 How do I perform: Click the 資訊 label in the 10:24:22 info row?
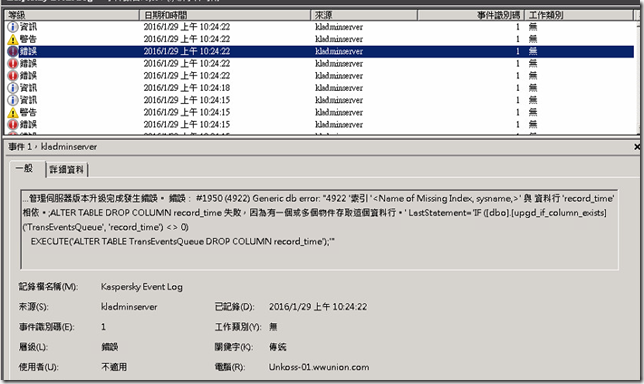[x=28, y=27]
